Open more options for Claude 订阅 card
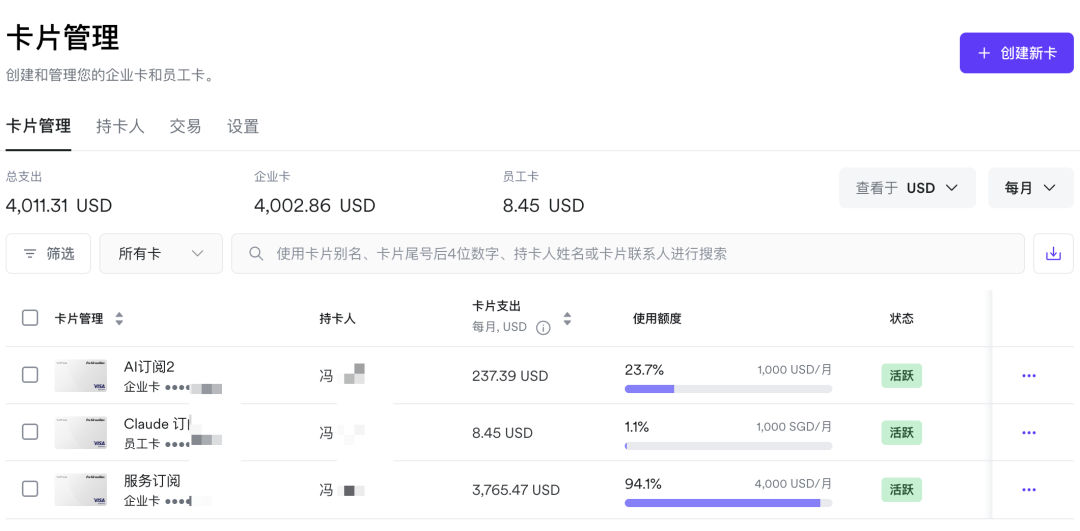This screenshot has width=1080, height=531. tap(1029, 433)
